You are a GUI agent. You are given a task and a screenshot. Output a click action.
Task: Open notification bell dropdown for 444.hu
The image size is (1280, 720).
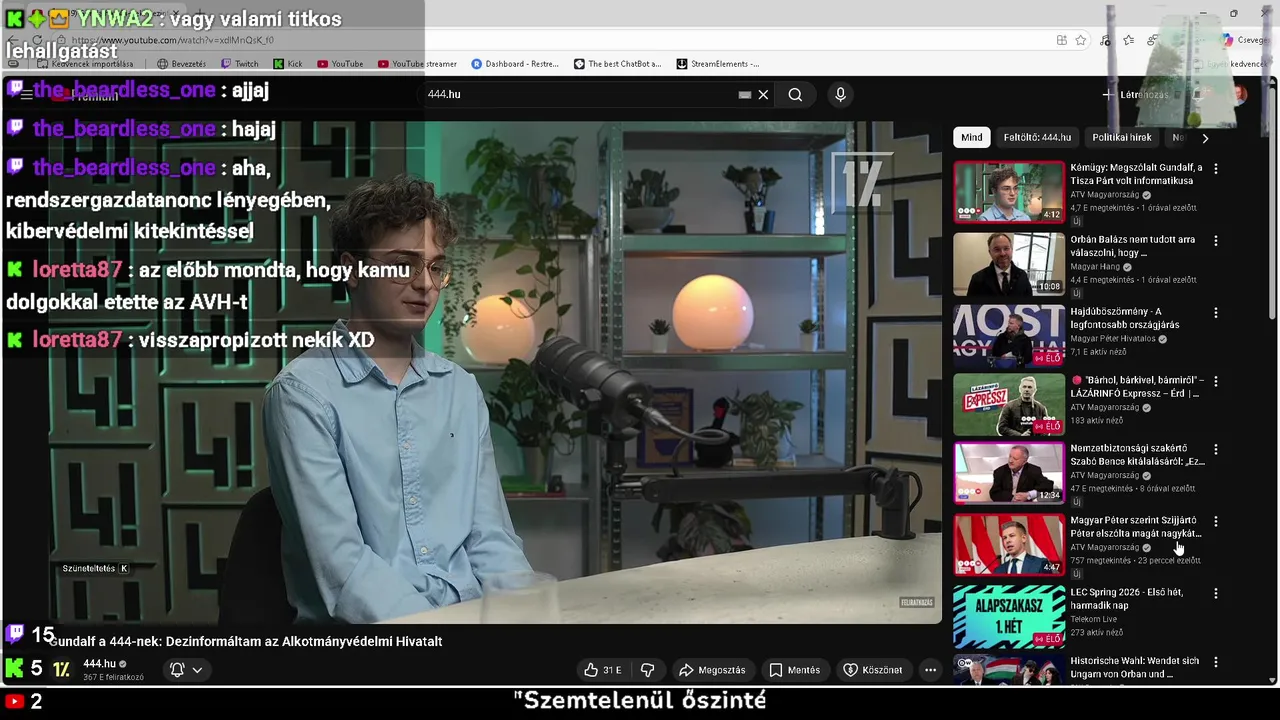[186, 670]
